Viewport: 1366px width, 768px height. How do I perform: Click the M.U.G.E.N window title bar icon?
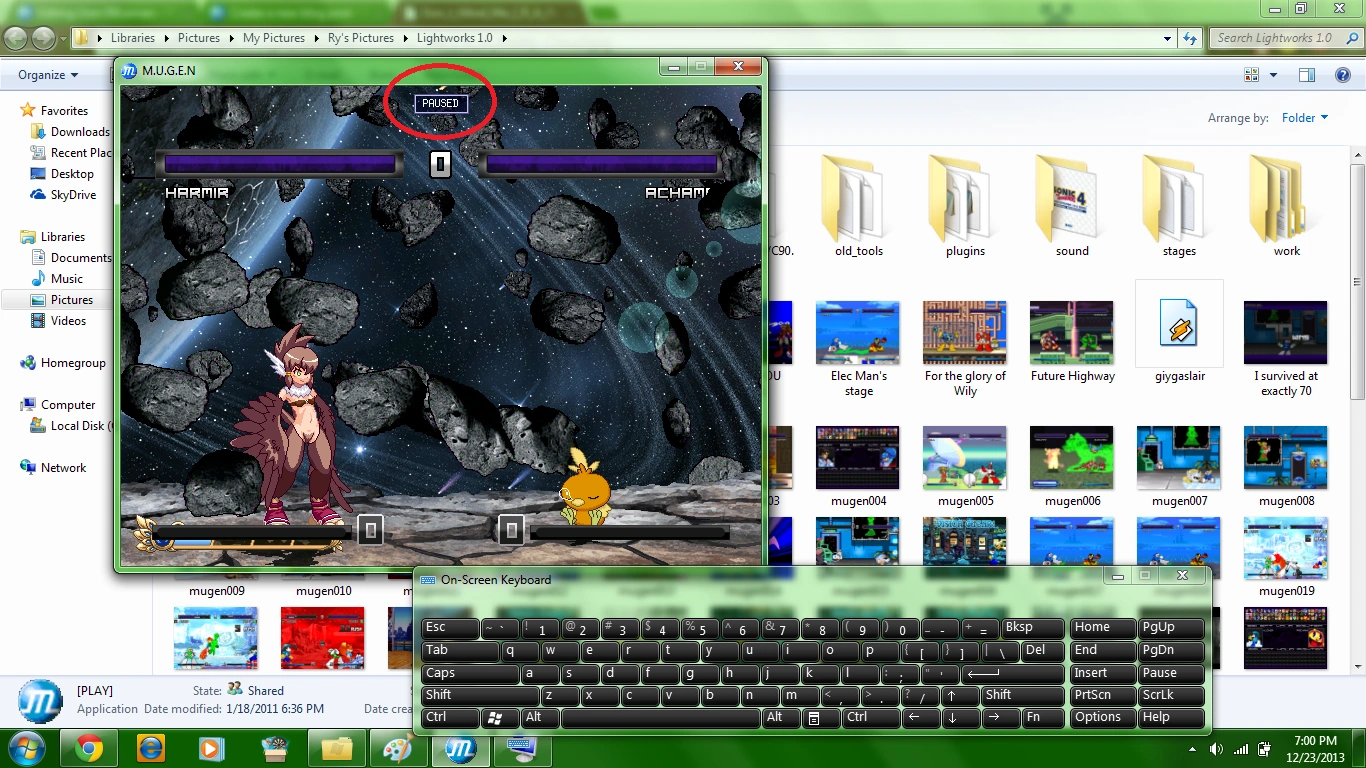click(x=129, y=71)
